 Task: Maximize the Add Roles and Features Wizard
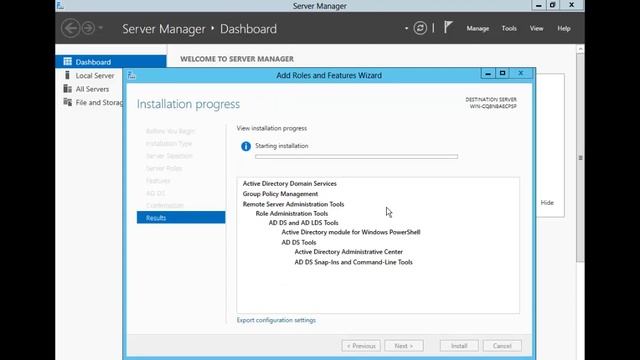coord(502,73)
